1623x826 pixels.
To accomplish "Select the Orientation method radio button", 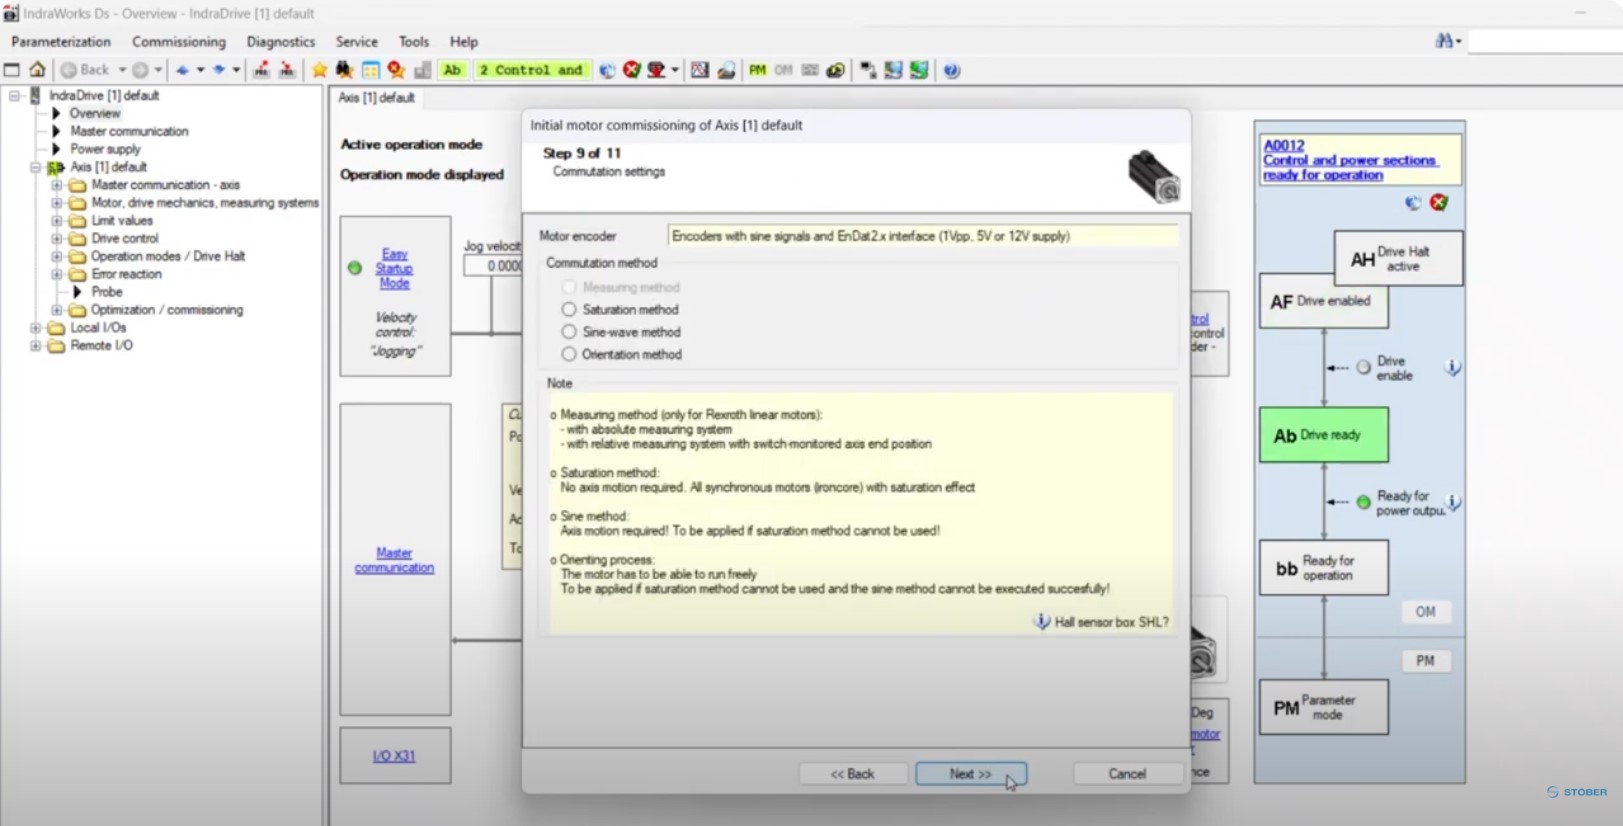I will click(569, 354).
